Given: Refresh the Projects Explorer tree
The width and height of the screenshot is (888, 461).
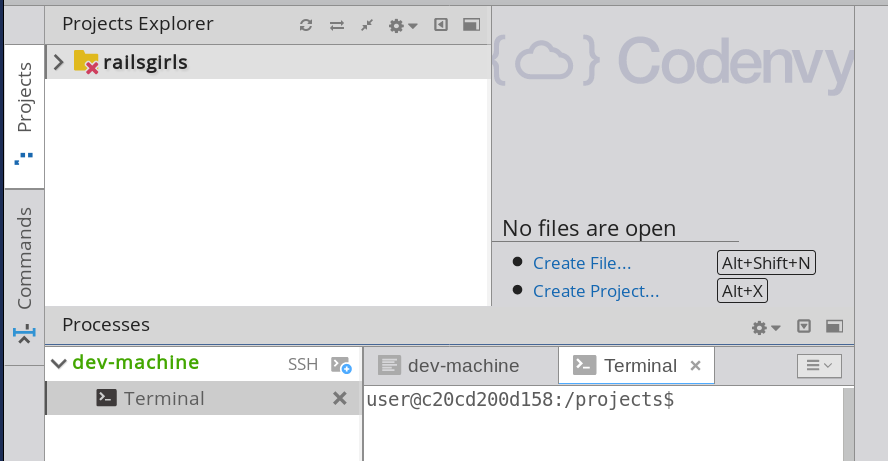Looking at the screenshot, I should (306, 25).
